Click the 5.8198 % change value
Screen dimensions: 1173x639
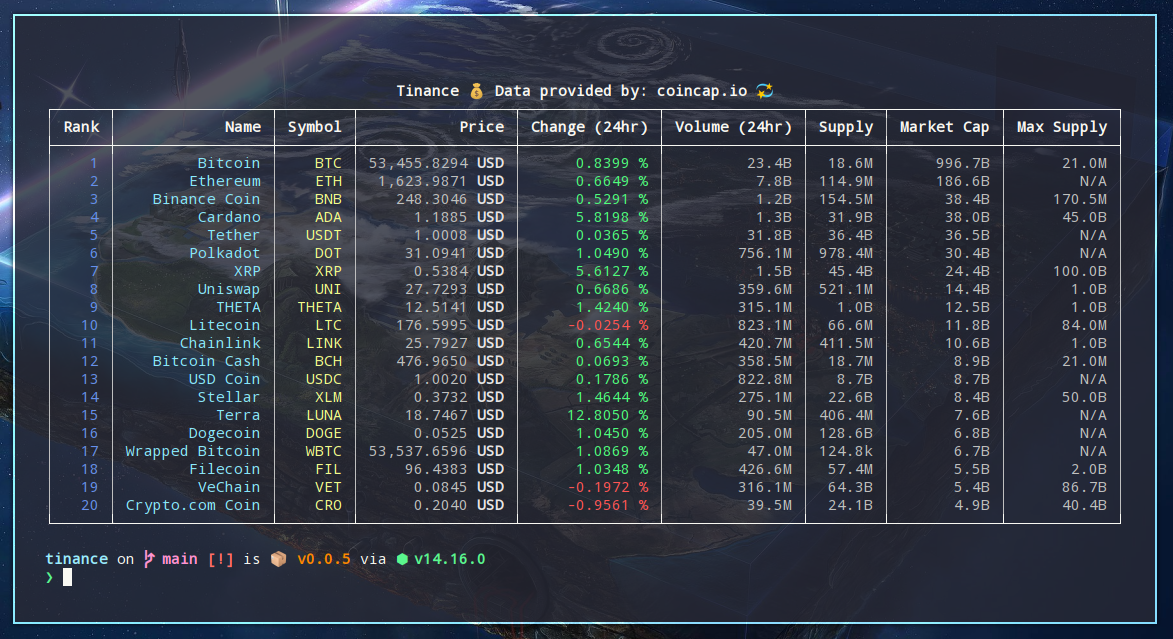click(x=612, y=217)
